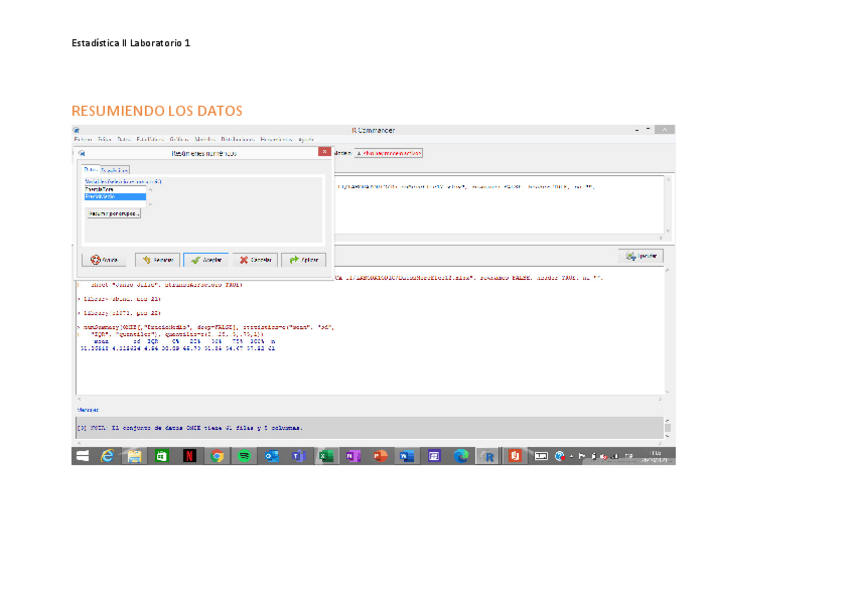Open the Windows Start button

(x=83, y=456)
